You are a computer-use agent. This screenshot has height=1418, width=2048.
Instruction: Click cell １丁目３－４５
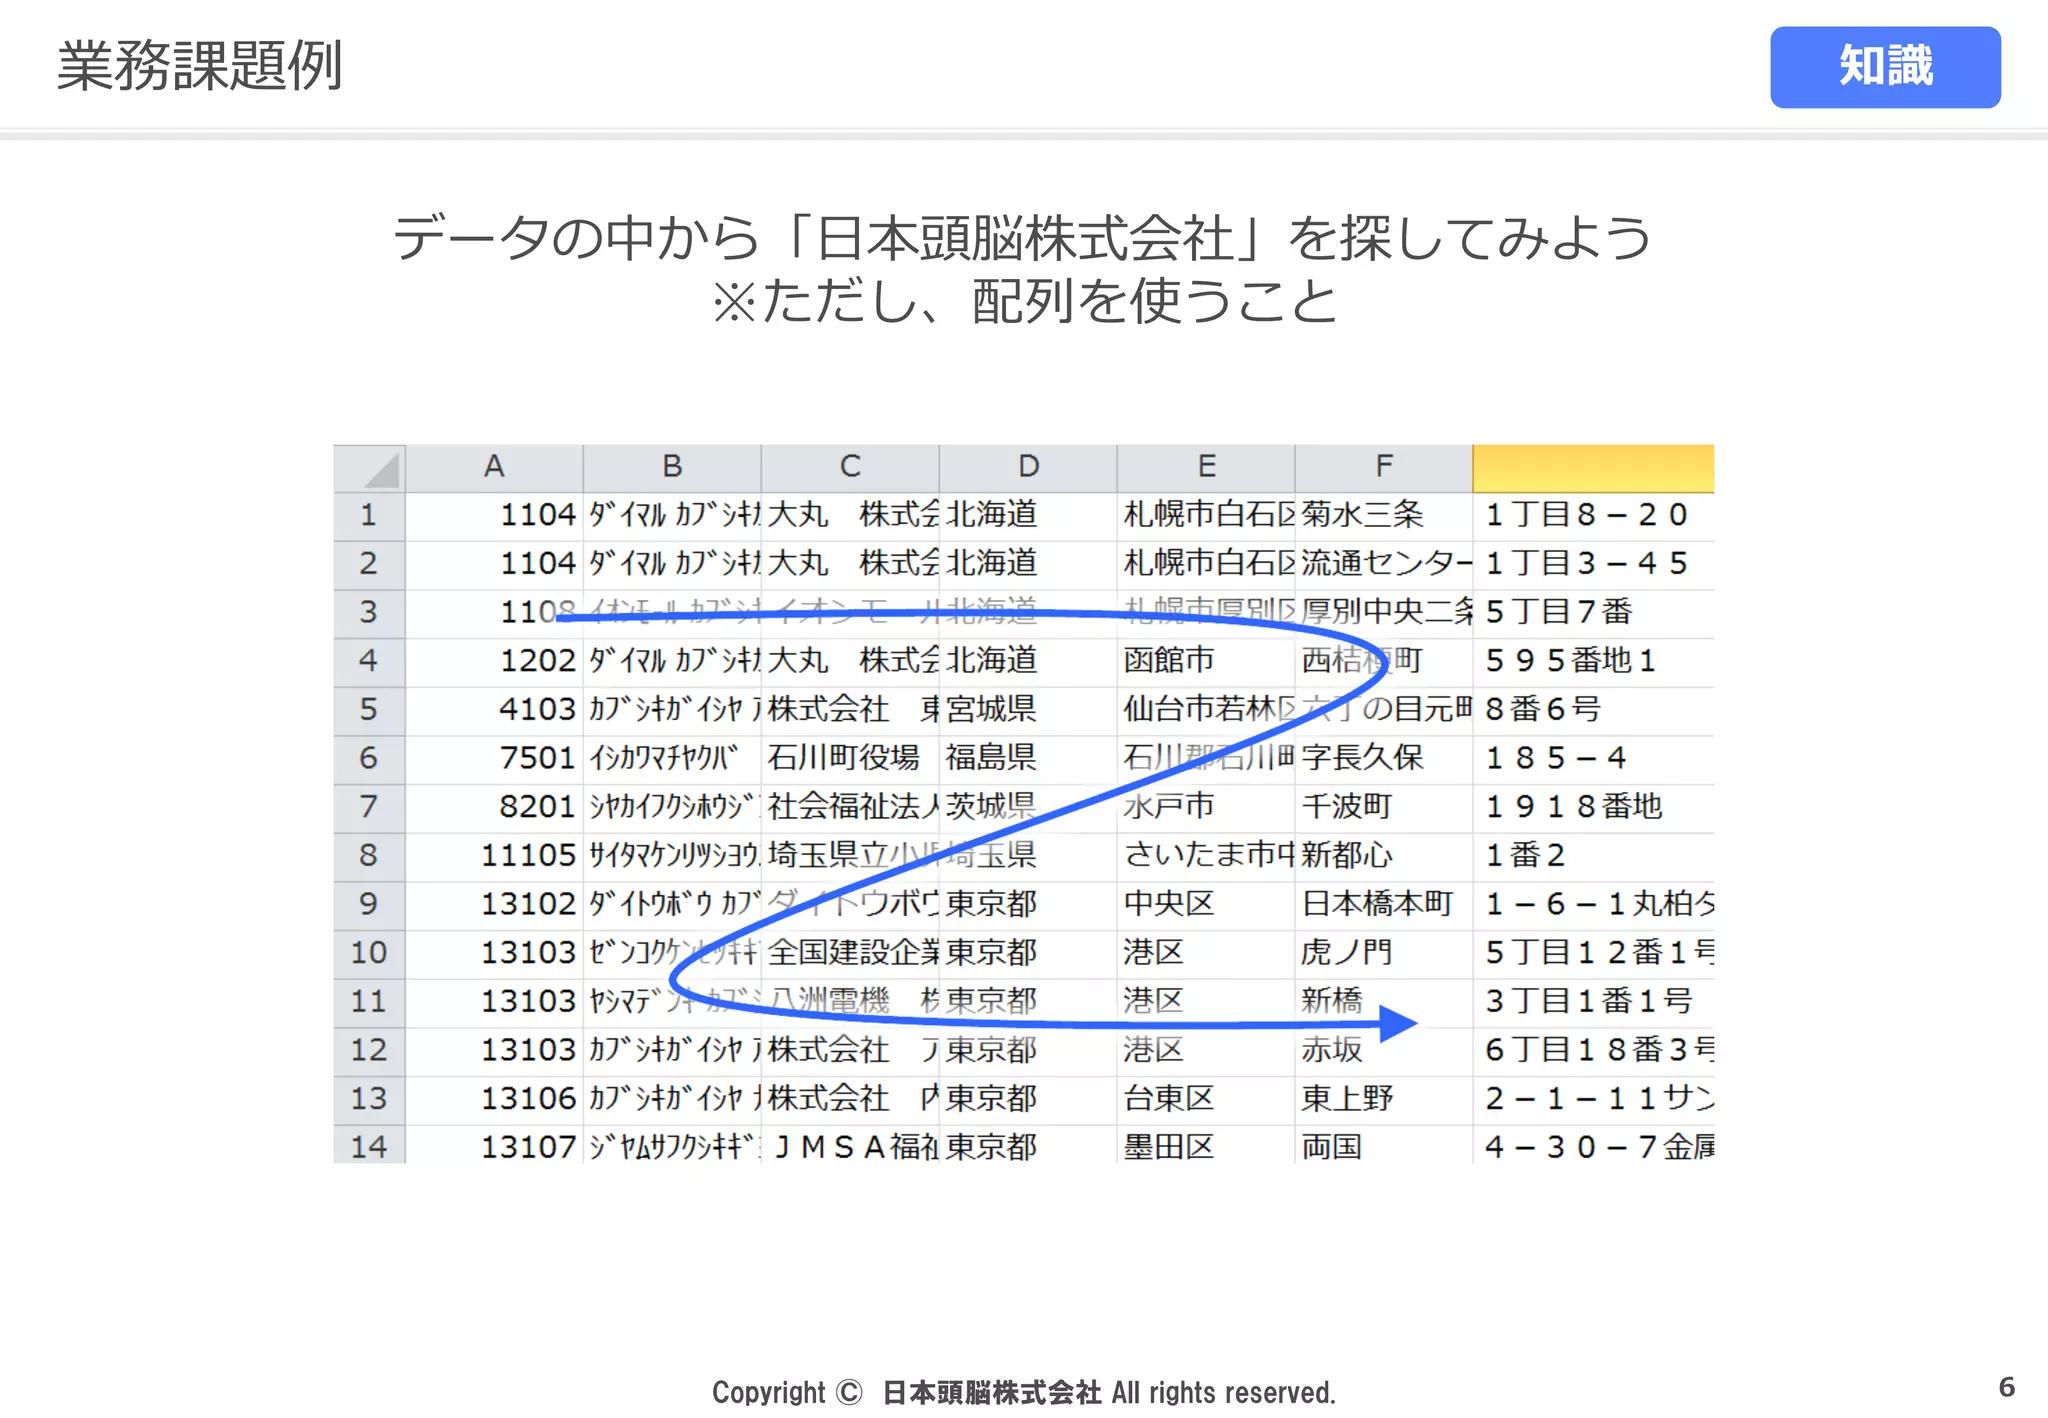coord(1594,565)
